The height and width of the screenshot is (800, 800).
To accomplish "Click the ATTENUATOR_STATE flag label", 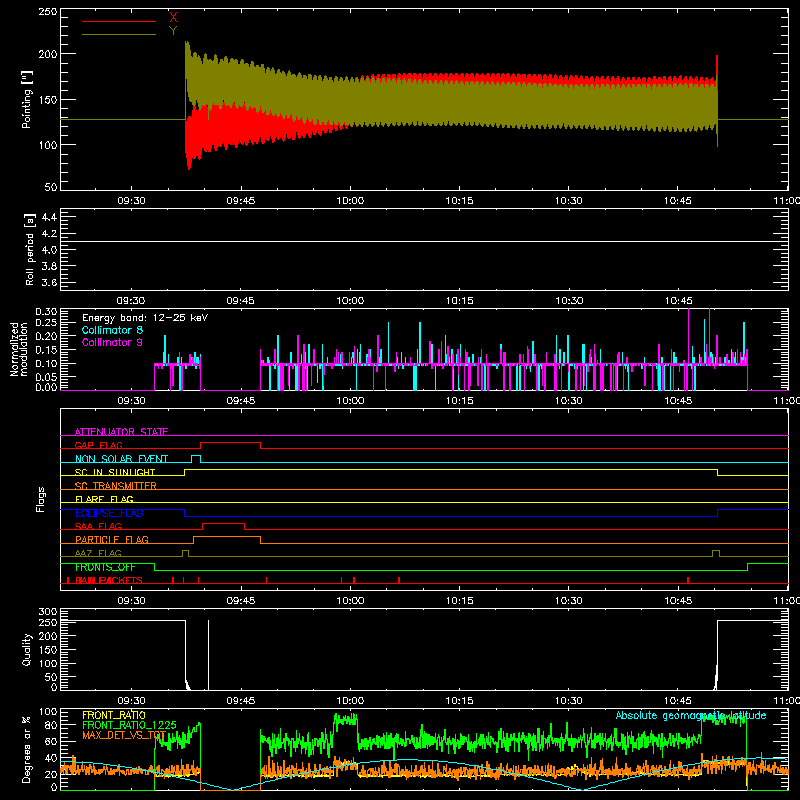I will click(x=121, y=432).
